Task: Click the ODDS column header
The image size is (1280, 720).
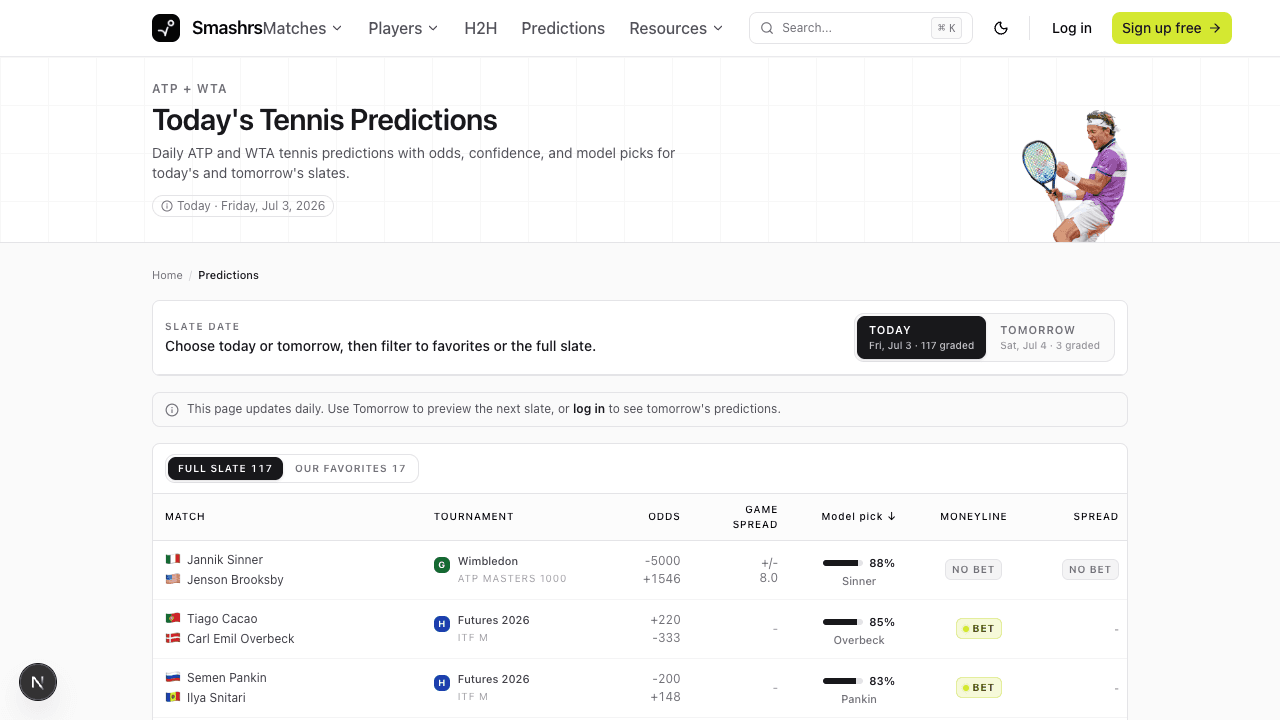Action: pos(664,517)
